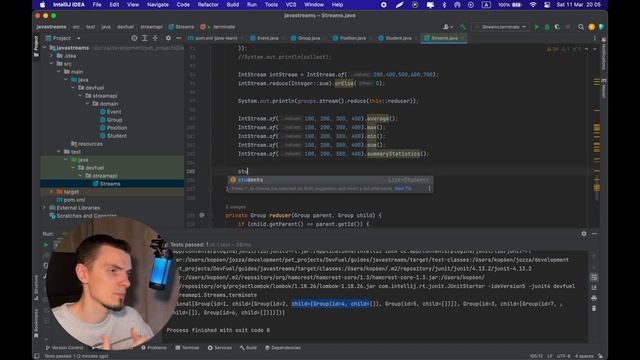Expand the .idea folder
This screenshot has width=640, height=360.
click(51, 56)
